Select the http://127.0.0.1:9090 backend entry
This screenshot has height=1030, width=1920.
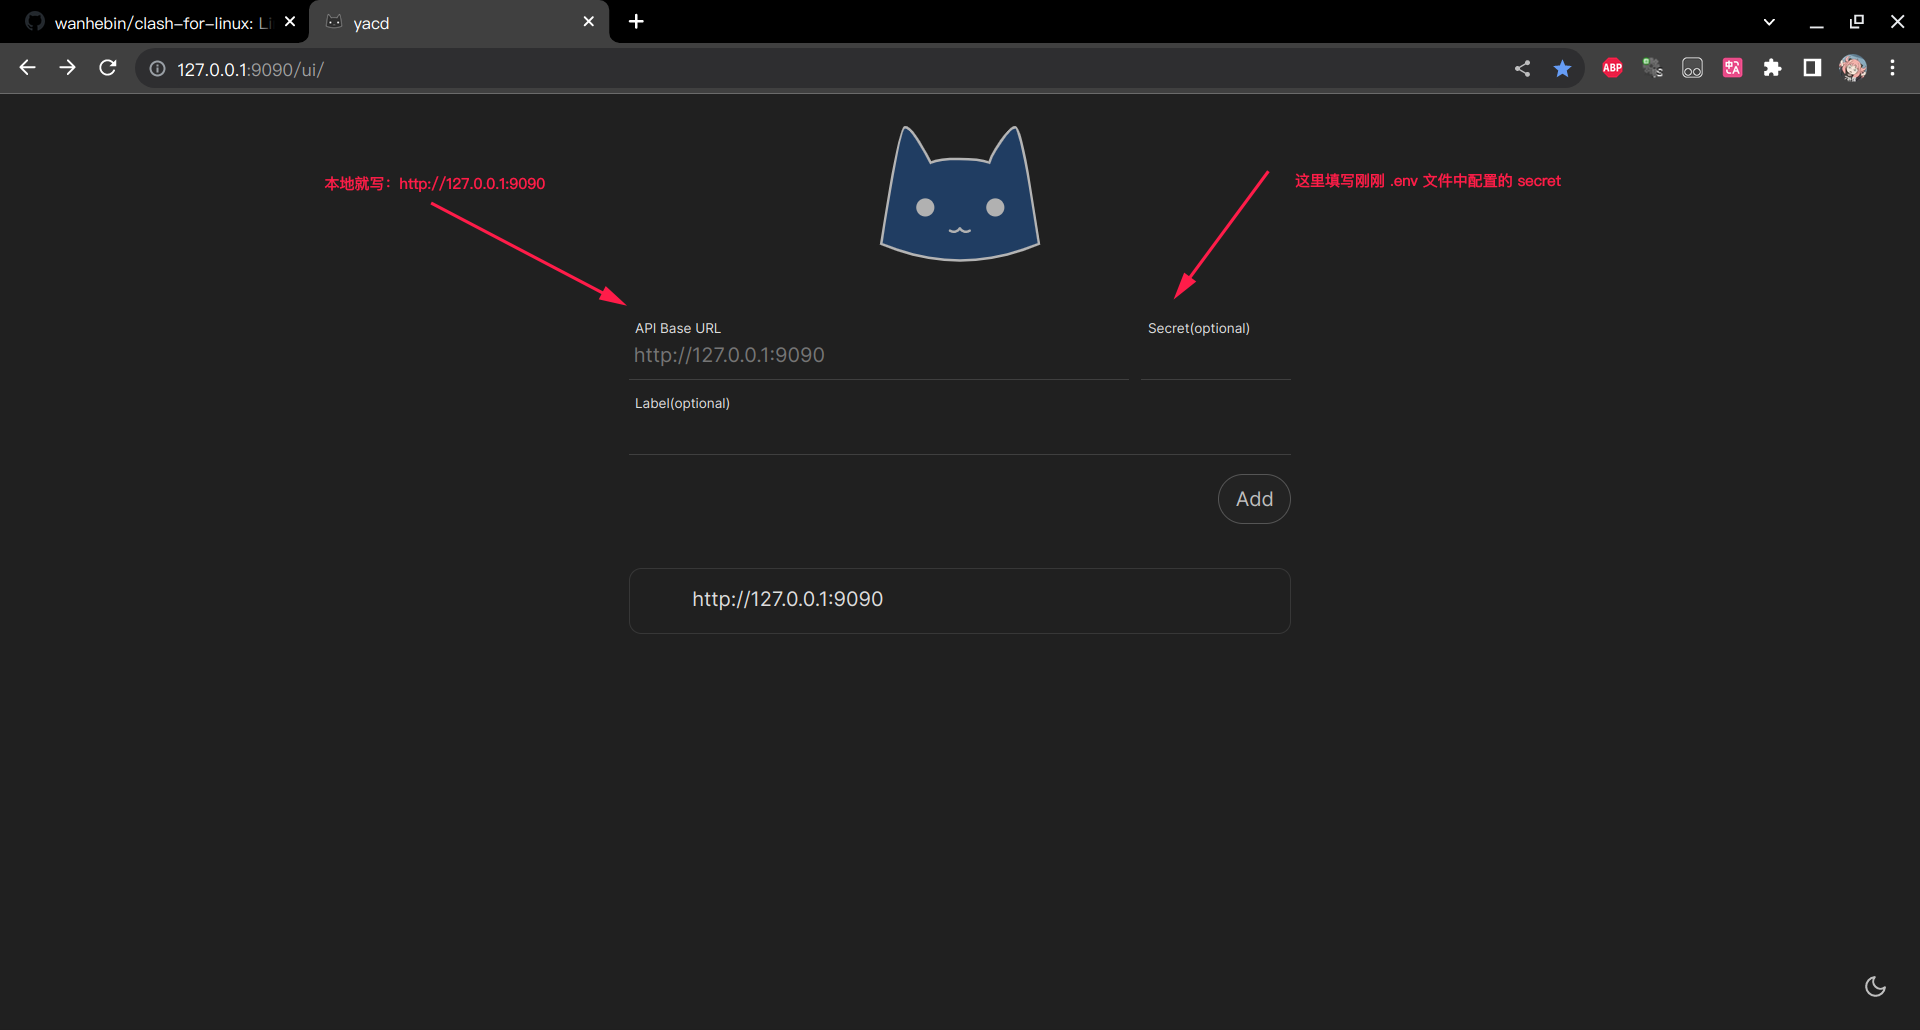(960, 600)
